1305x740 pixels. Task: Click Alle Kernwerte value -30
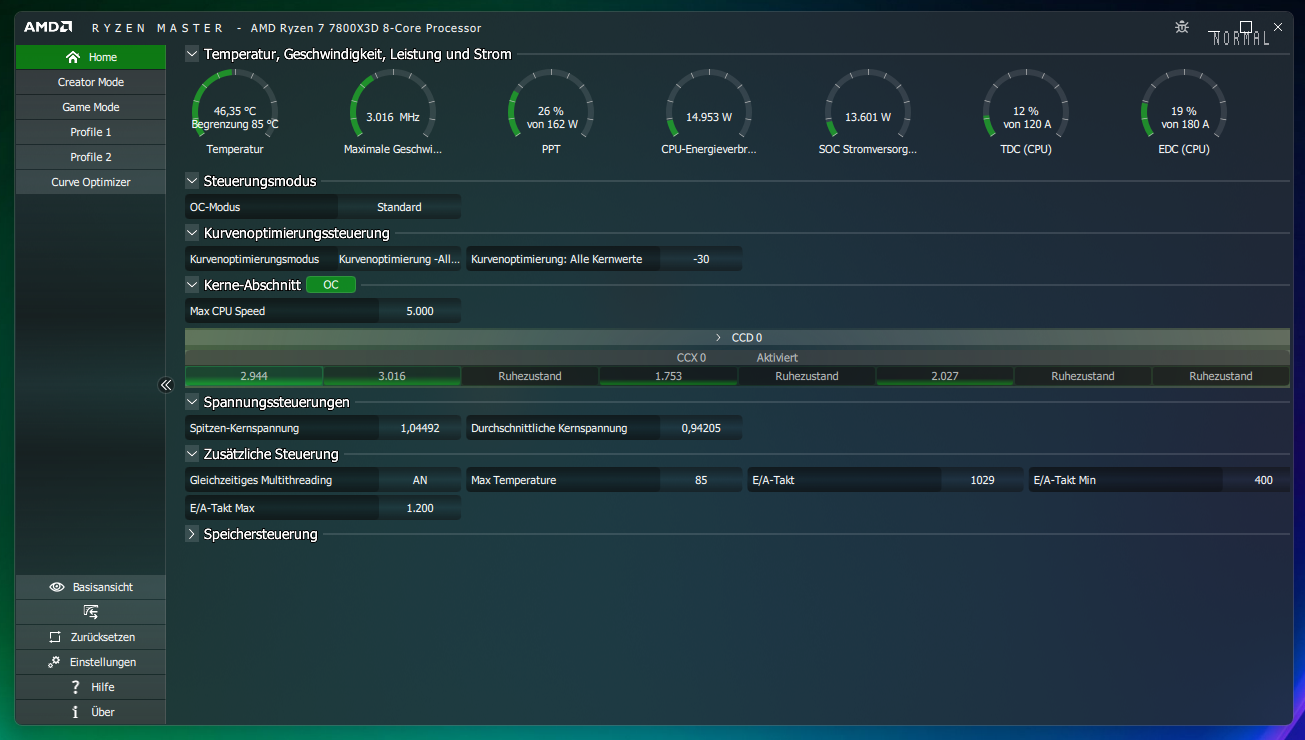pyautogui.click(x=701, y=259)
